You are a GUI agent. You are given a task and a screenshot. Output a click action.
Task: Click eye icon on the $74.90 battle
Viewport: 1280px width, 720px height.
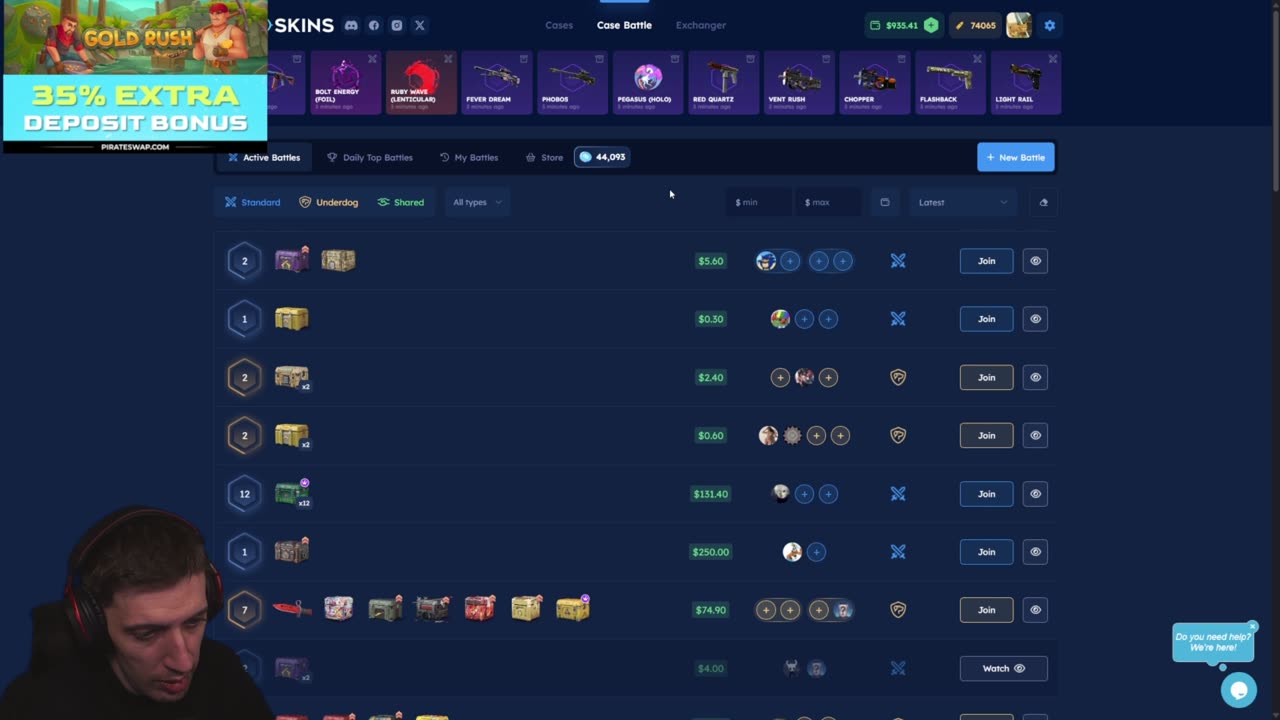tap(1035, 610)
